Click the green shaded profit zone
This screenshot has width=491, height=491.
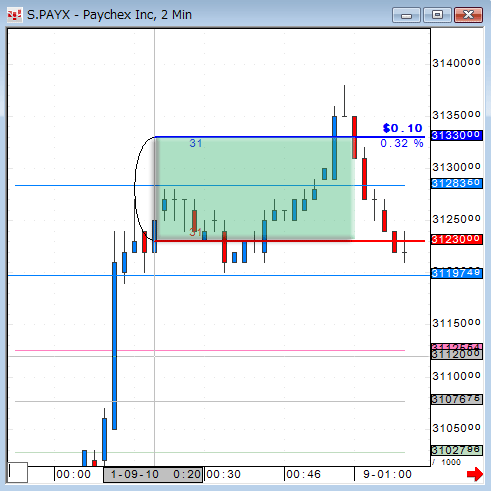click(x=254, y=189)
